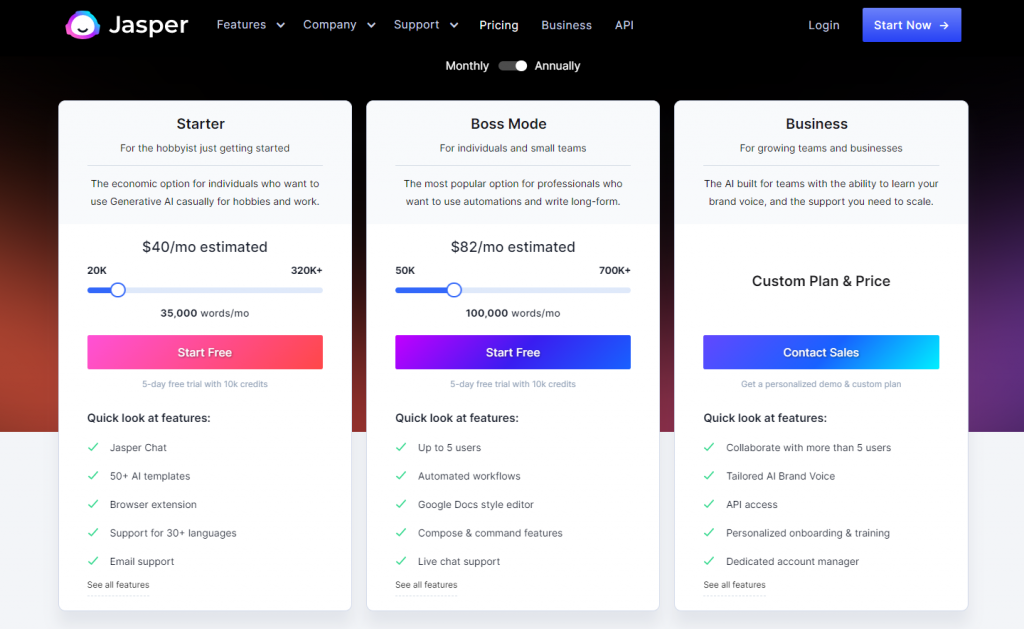
Task: Click the checkmark beside Tailored AI Brand Voice
Action: [709, 476]
